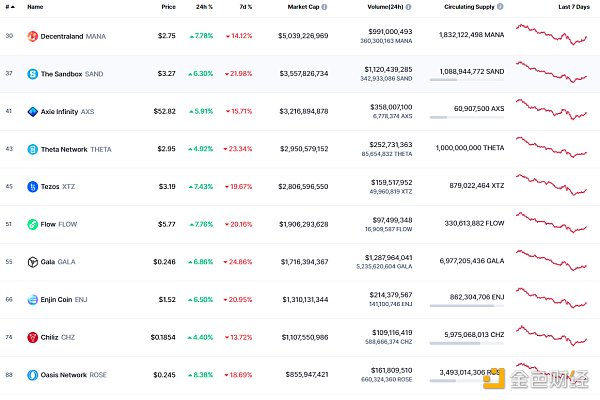Image resolution: width=600 pixels, height=400 pixels.
Task: Click the Circulating Supply info icon
Action: [x=500, y=7]
